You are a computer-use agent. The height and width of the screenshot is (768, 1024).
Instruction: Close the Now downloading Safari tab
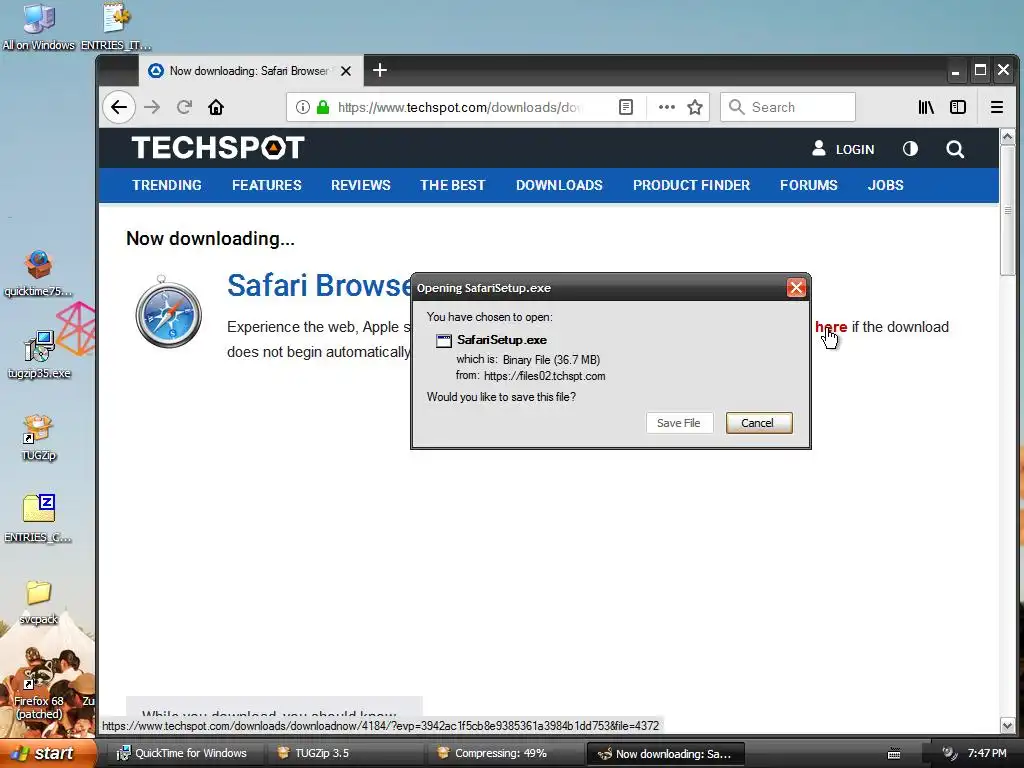pyautogui.click(x=346, y=71)
